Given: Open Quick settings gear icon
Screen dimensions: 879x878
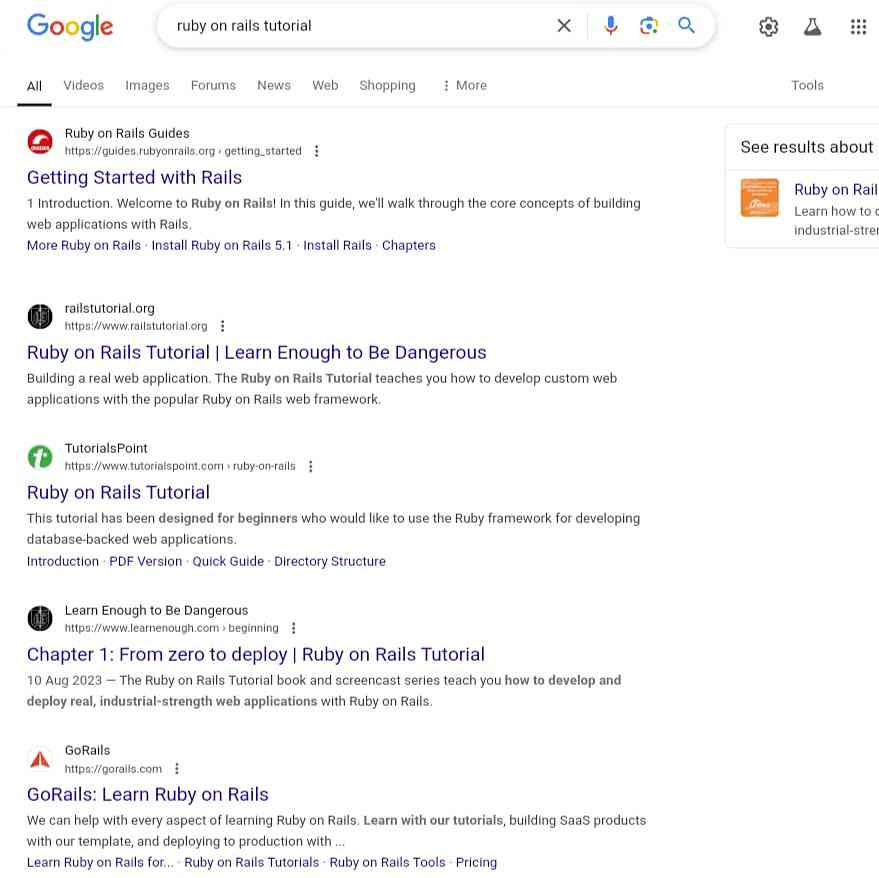Looking at the screenshot, I should [x=768, y=27].
